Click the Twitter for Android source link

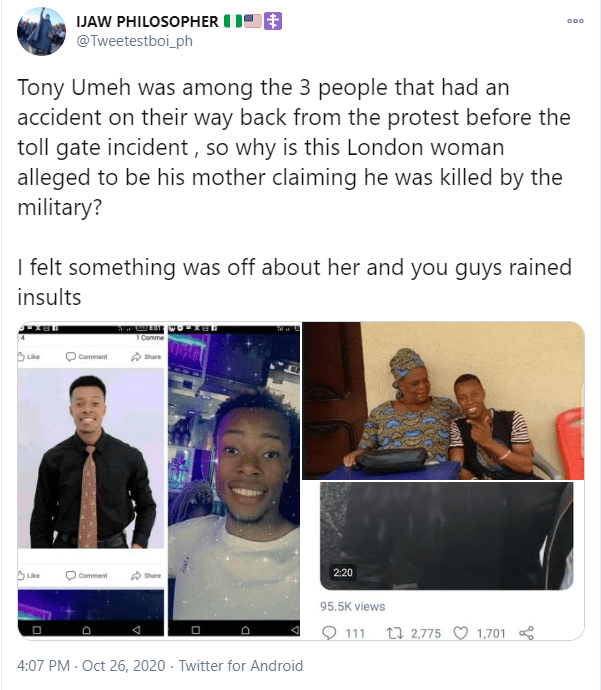(x=241, y=665)
